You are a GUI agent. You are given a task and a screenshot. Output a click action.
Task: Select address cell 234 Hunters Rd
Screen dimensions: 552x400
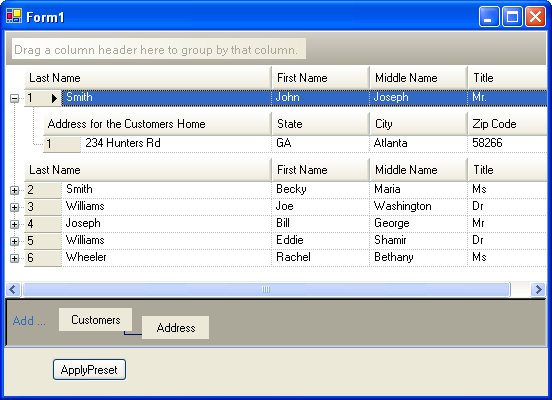[x=176, y=144]
